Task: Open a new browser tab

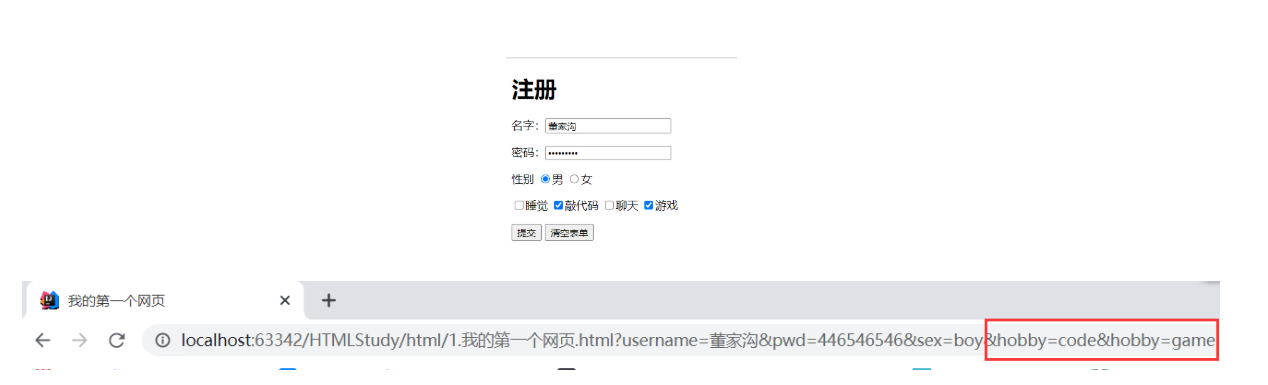Action: (328, 300)
